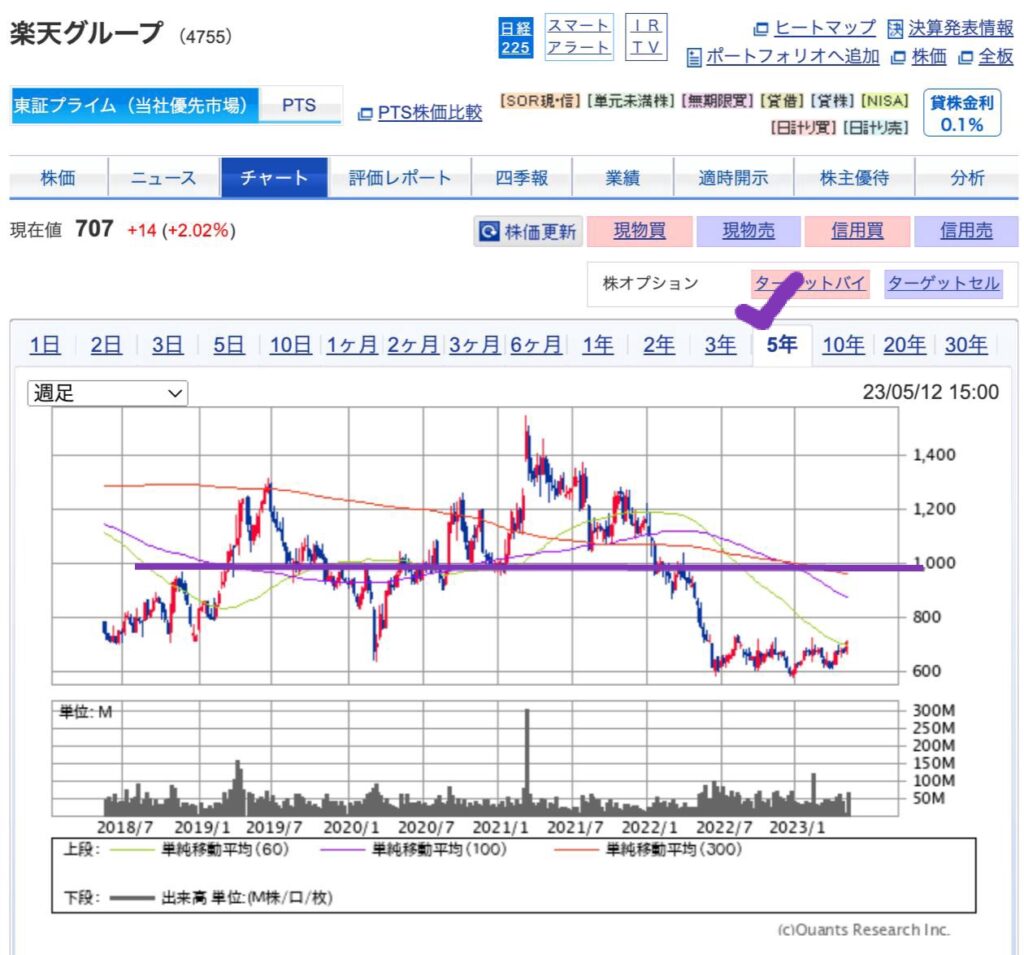This screenshot has height=955, width=1024.
Task: Select the 5年 chart period tab
Action: click(x=782, y=344)
